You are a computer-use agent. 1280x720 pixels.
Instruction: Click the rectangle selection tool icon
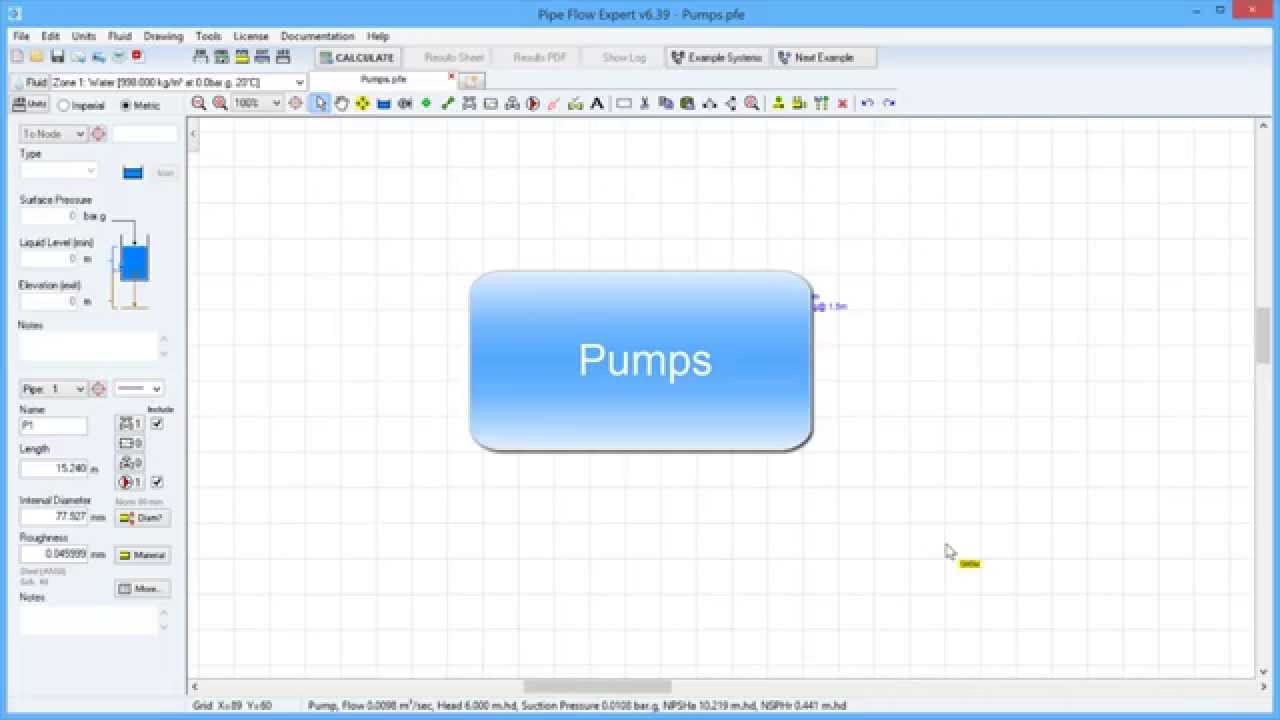[x=623, y=103]
